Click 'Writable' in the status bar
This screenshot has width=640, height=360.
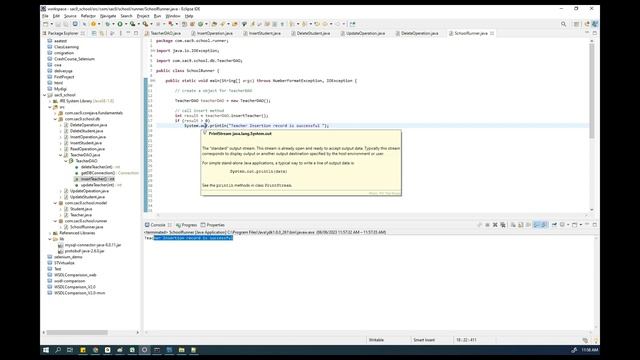point(376,340)
